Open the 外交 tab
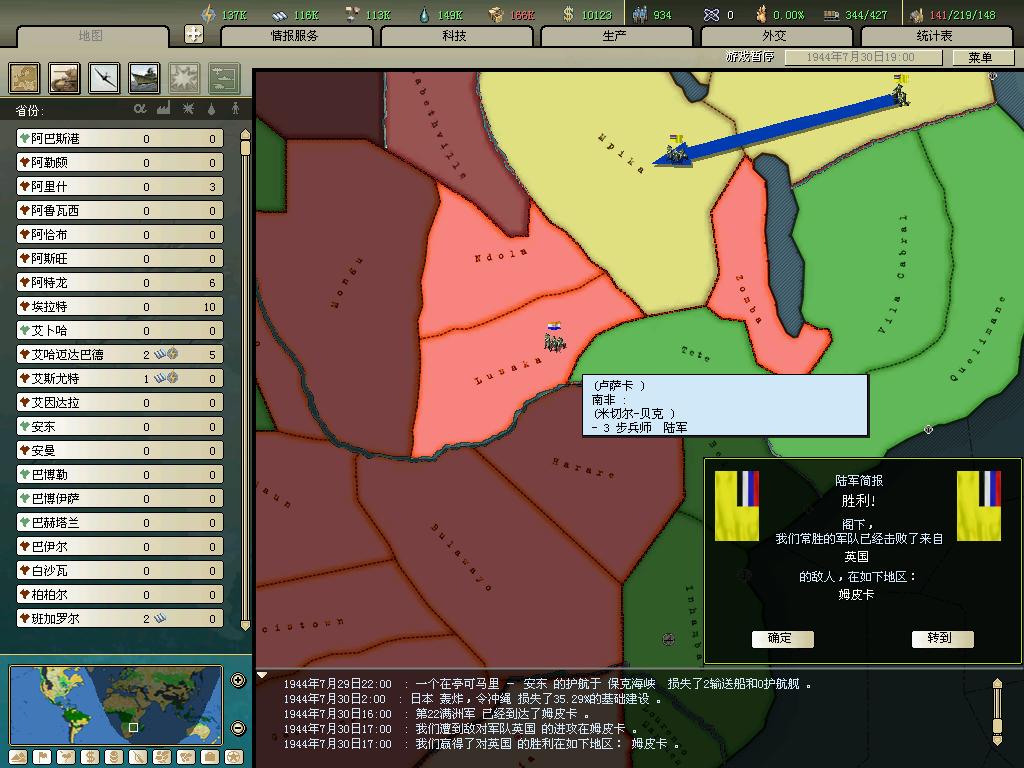This screenshot has height=768, width=1024. pos(775,36)
